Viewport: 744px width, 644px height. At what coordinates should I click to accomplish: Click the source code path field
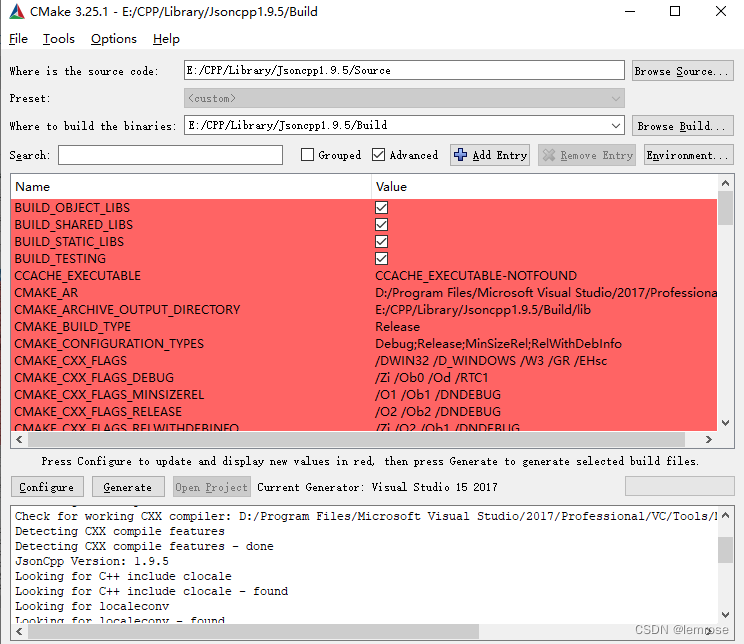[404, 70]
